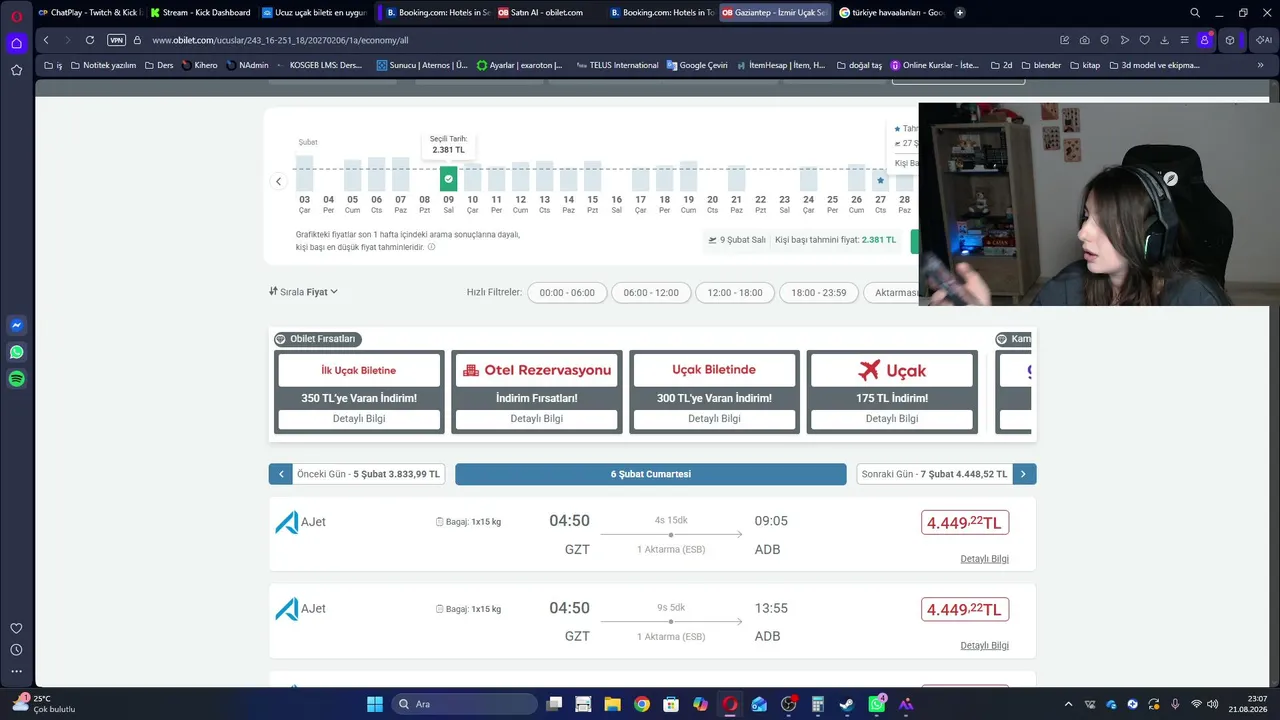Screen dimensions: 1280x720
Task: Click Detaylı Bilgi under 175 TL İndirim
Action: pyautogui.click(x=892, y=419)
